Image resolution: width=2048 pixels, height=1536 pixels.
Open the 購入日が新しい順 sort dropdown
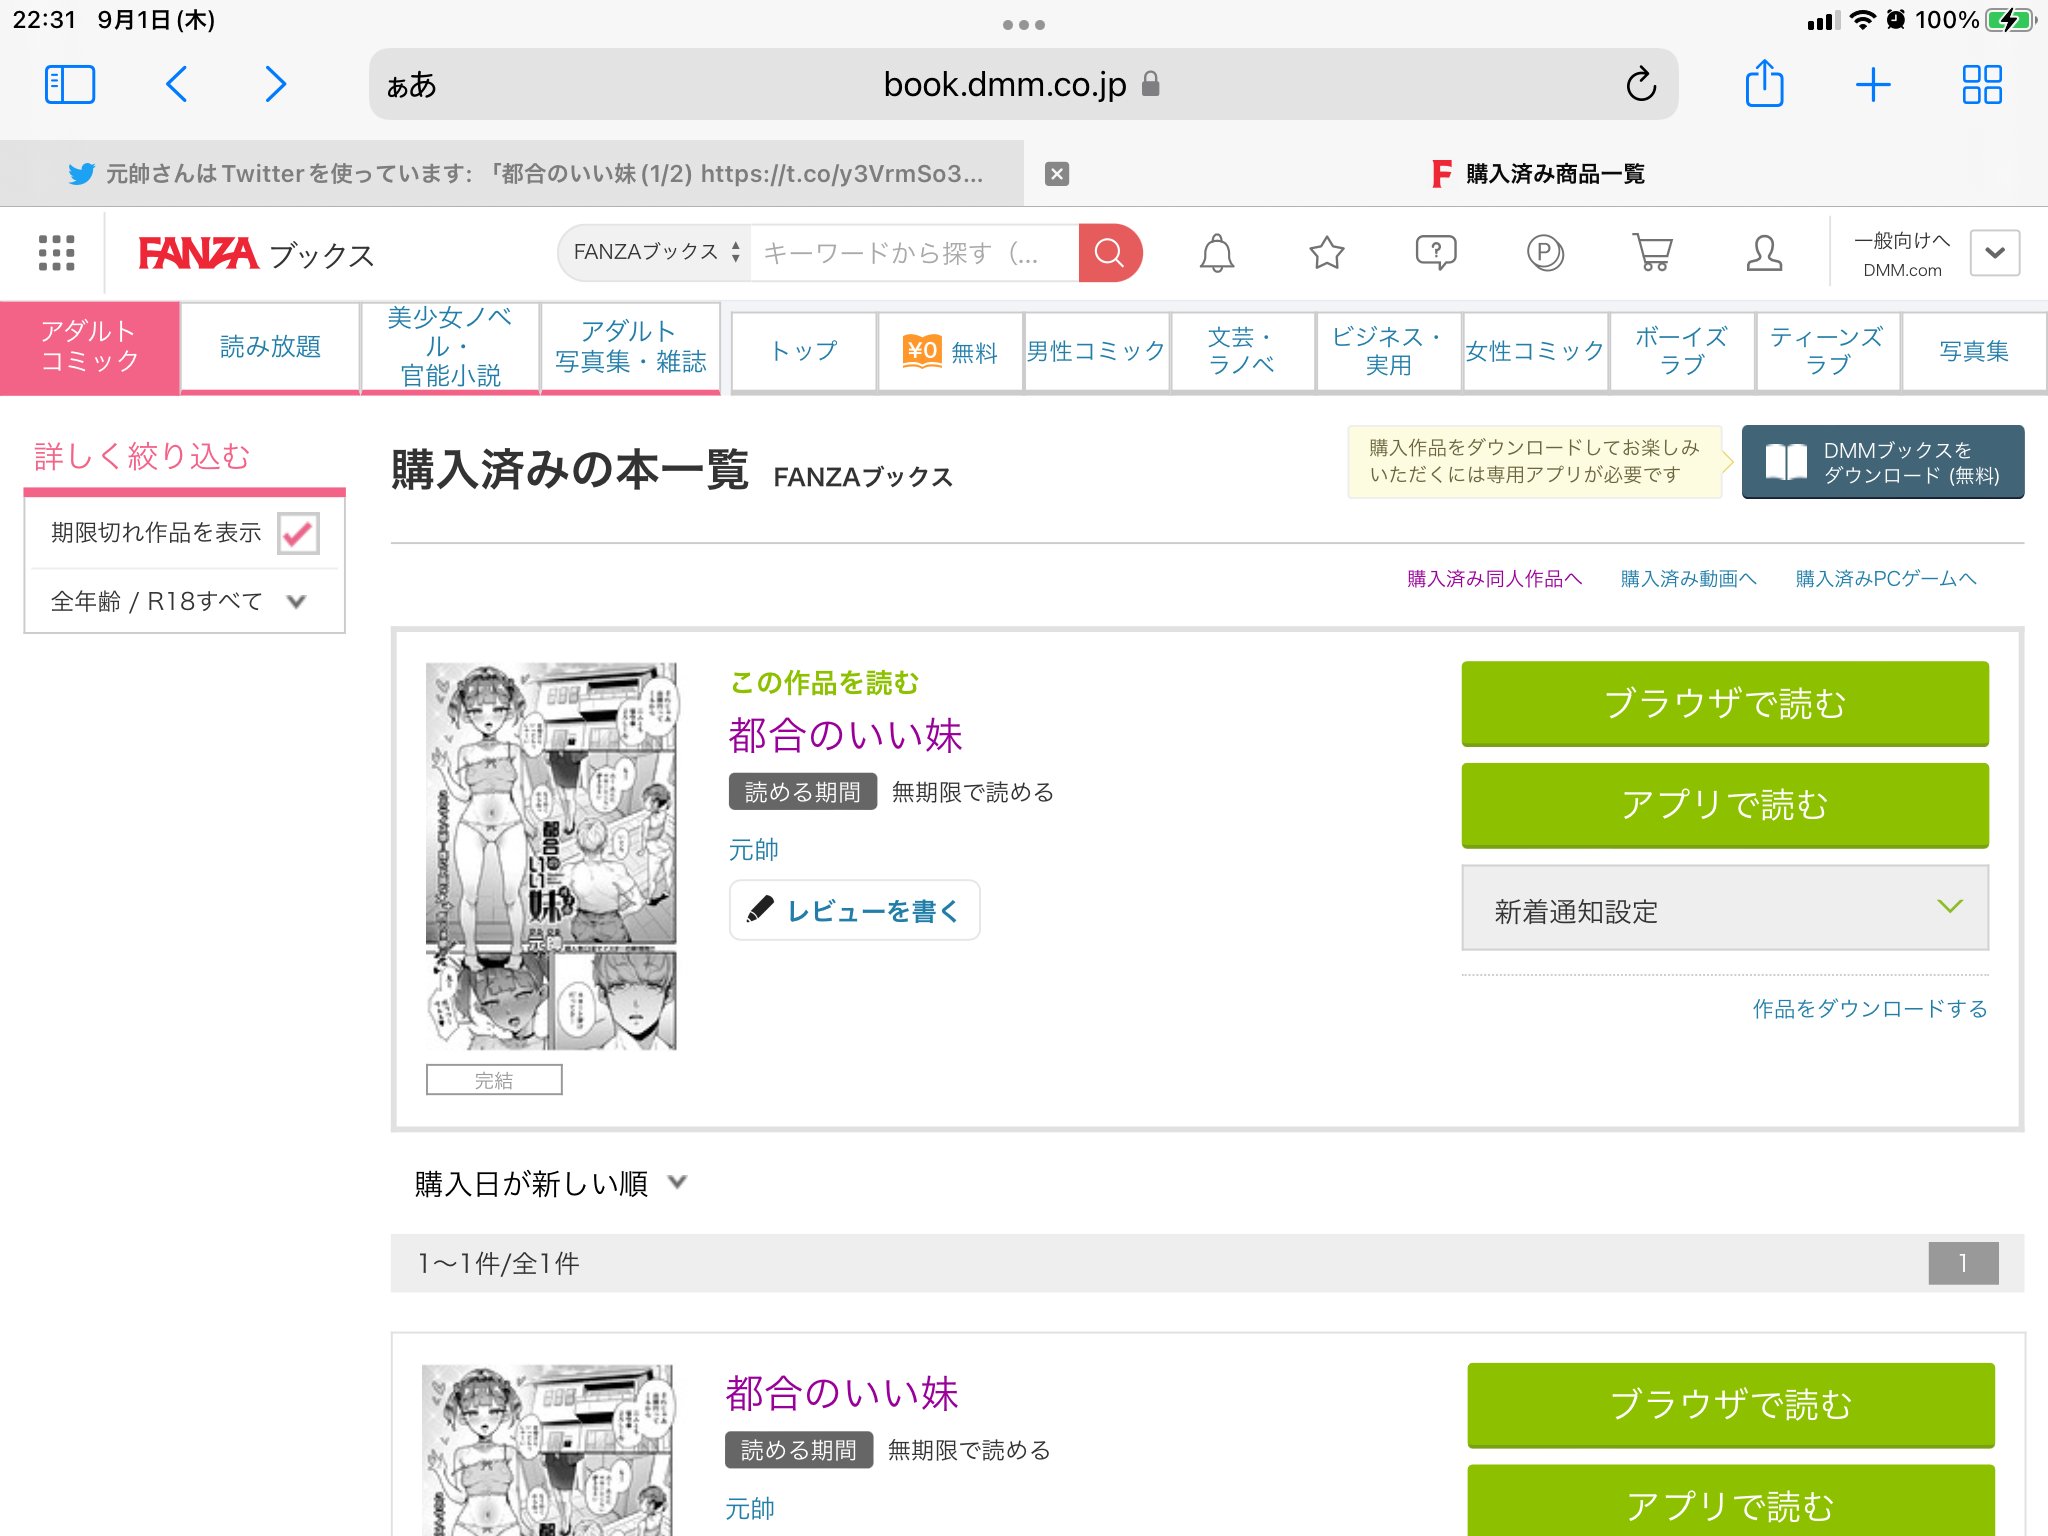coord(550,1183)
